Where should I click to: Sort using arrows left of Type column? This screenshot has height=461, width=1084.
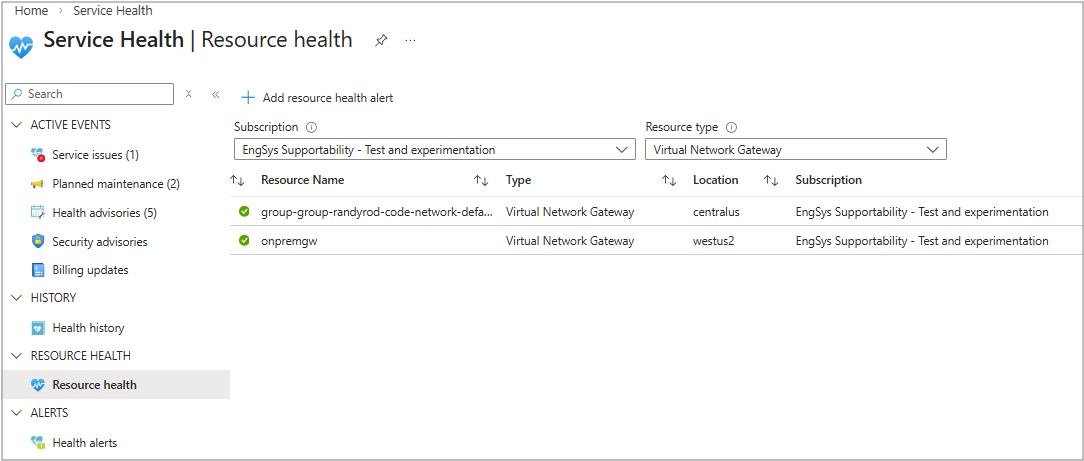point(481,180)
